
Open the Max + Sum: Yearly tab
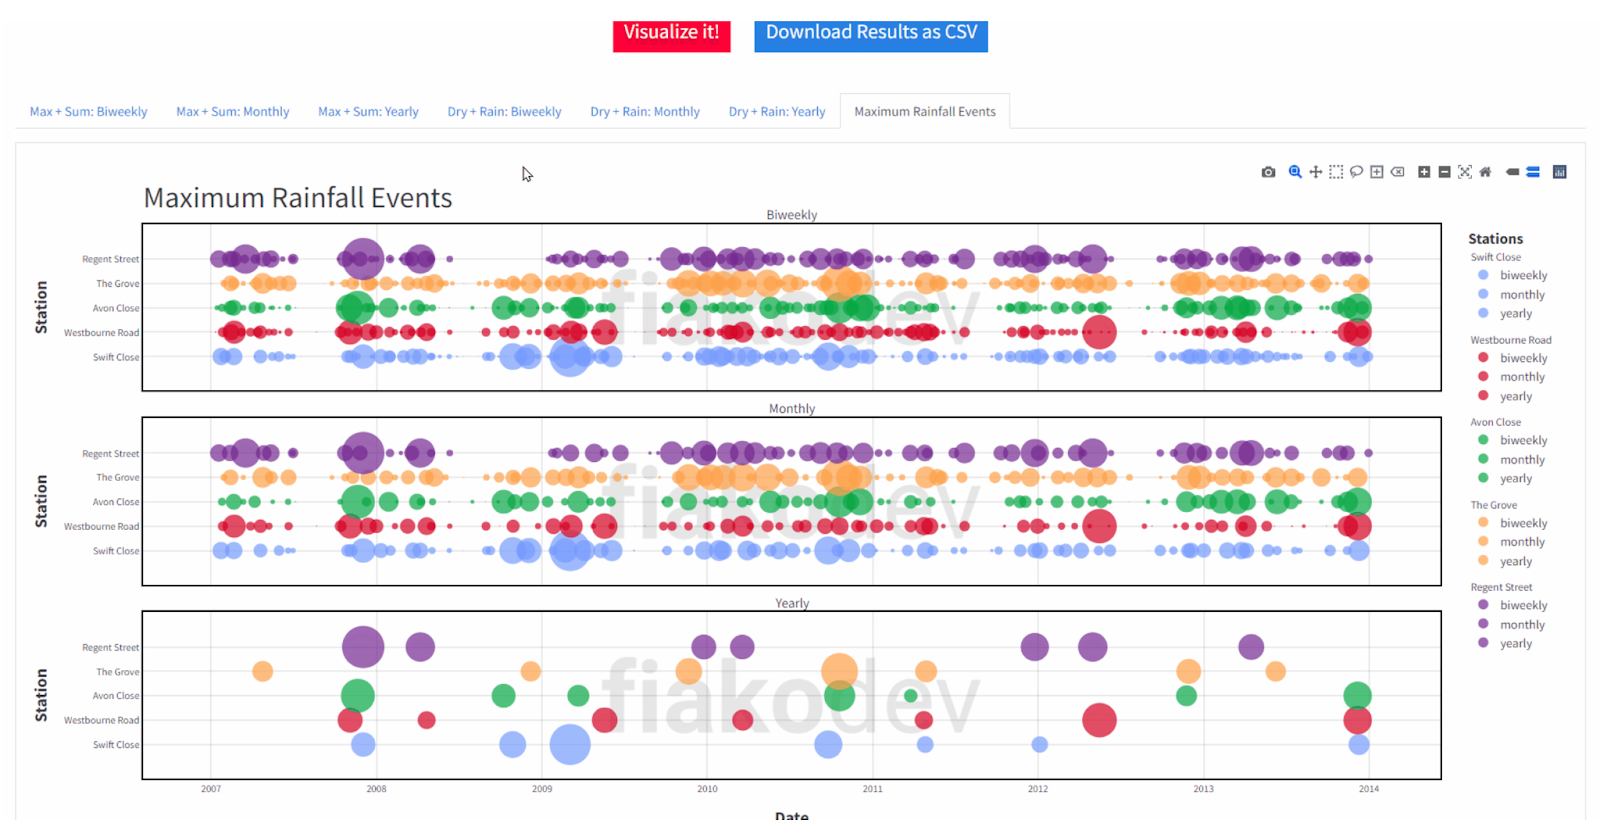tap(368, 112)
